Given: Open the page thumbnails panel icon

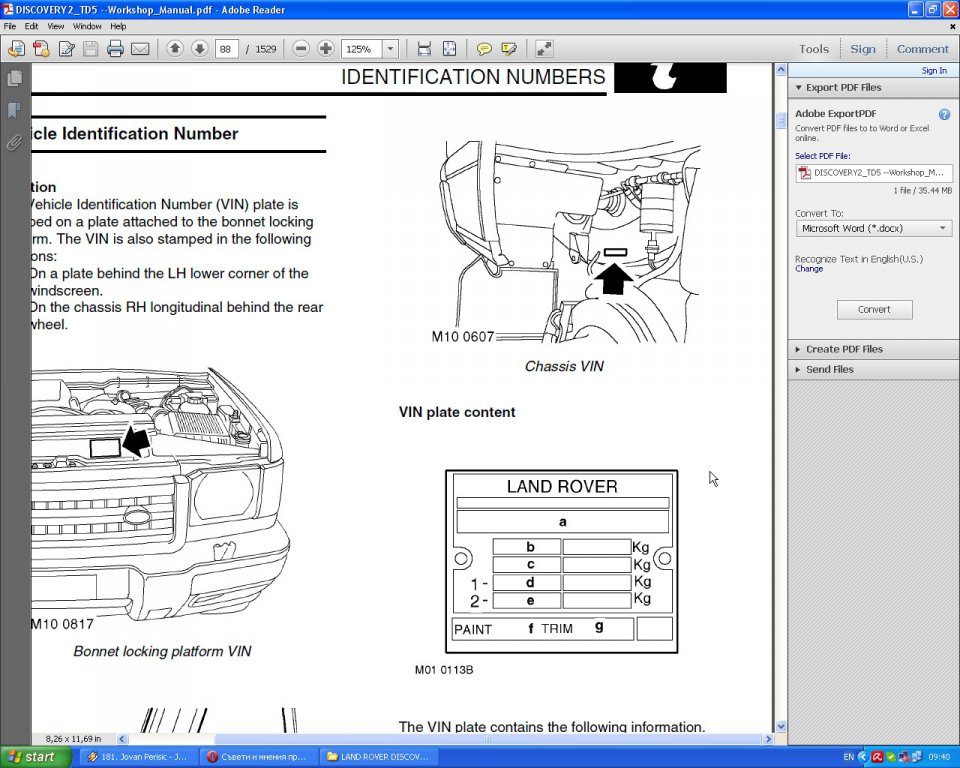Looking at the screenshot, I should [x=15, y=78].
